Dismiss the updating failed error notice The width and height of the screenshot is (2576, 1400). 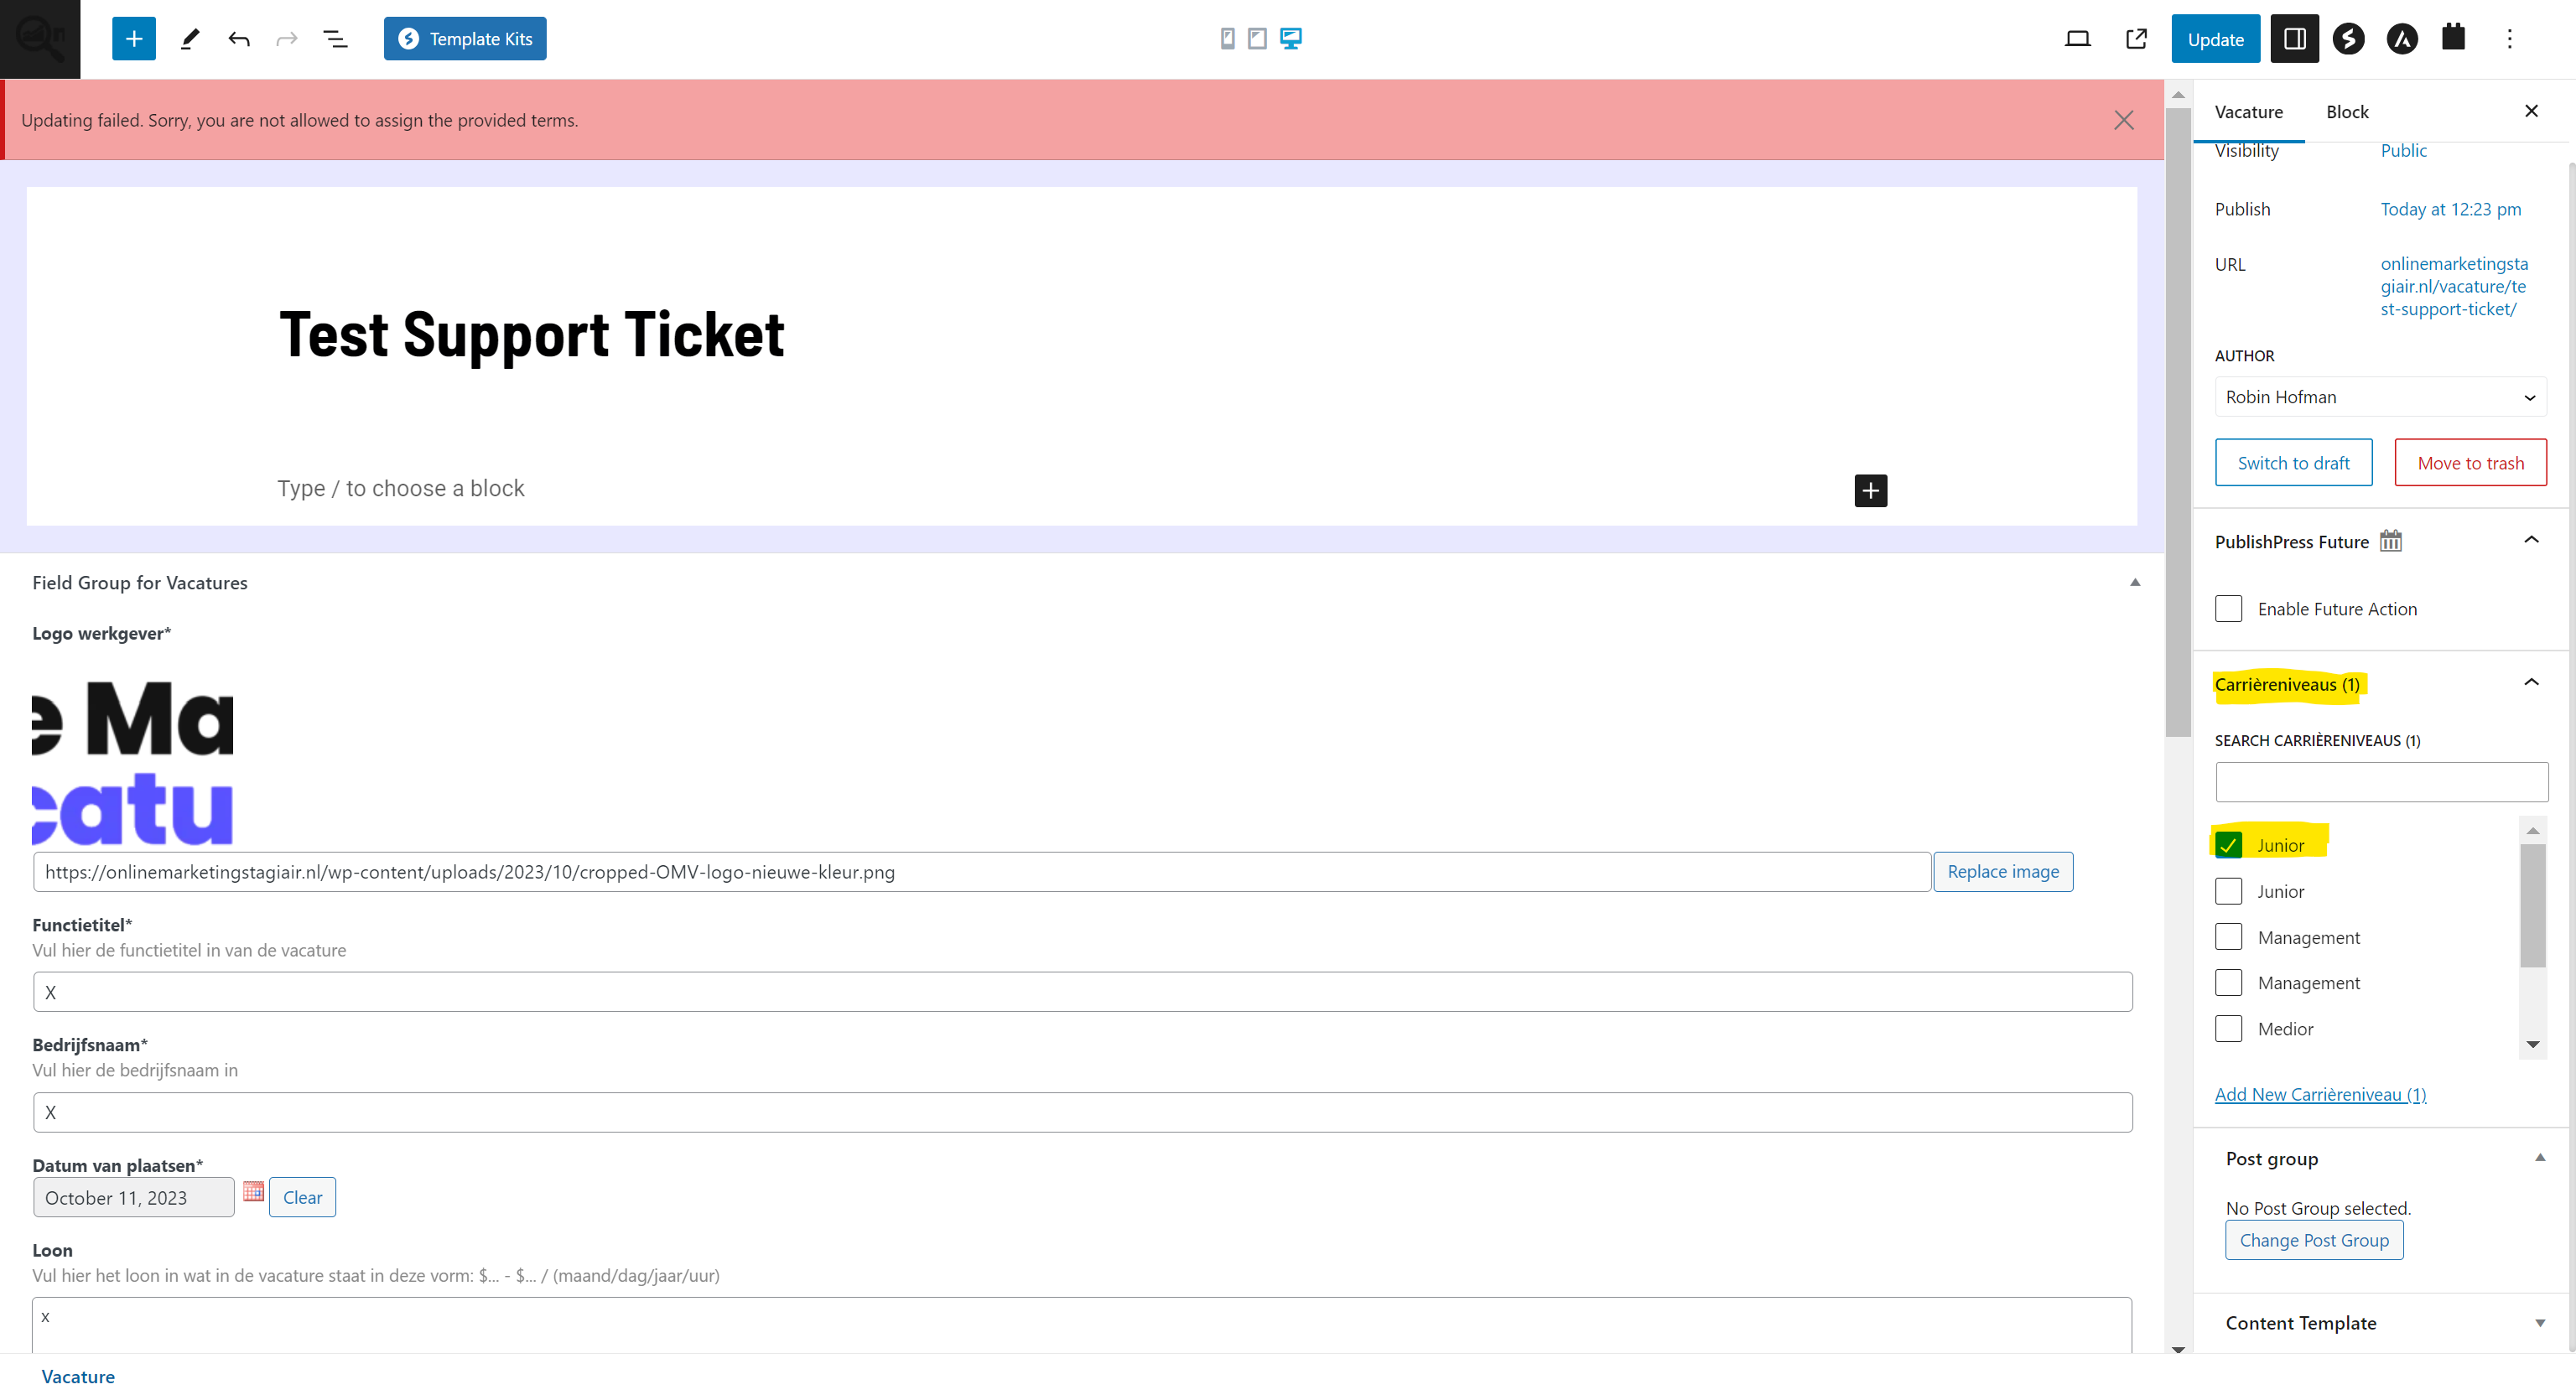click(x=2124, y=120)
